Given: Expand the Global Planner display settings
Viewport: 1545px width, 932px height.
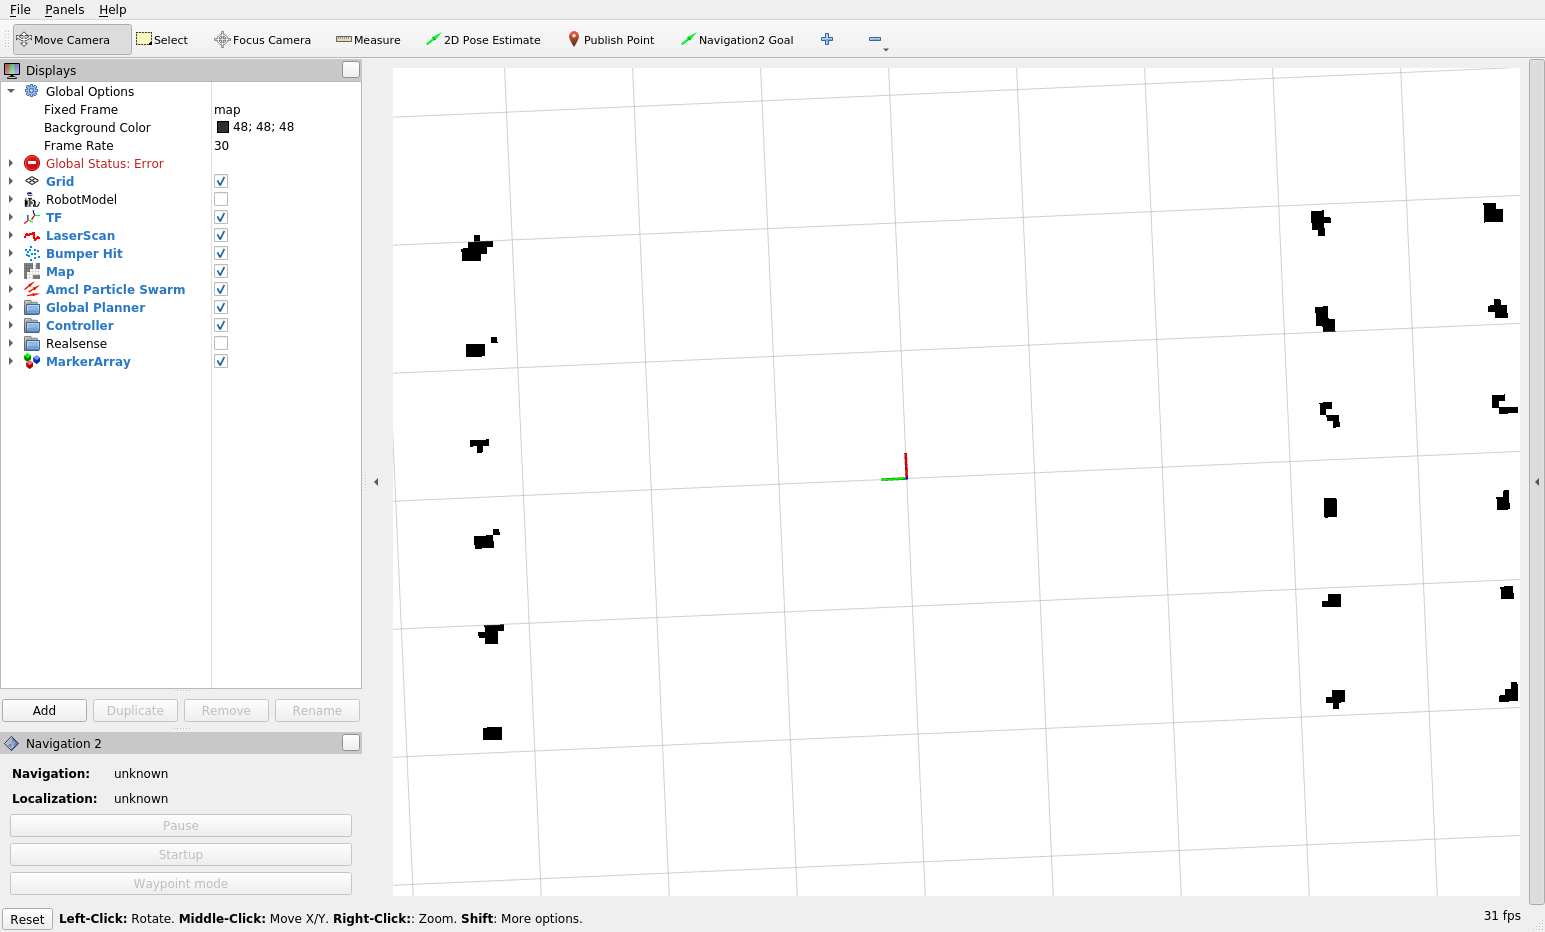Looking at the screenshot, I should tap(10, 307).
